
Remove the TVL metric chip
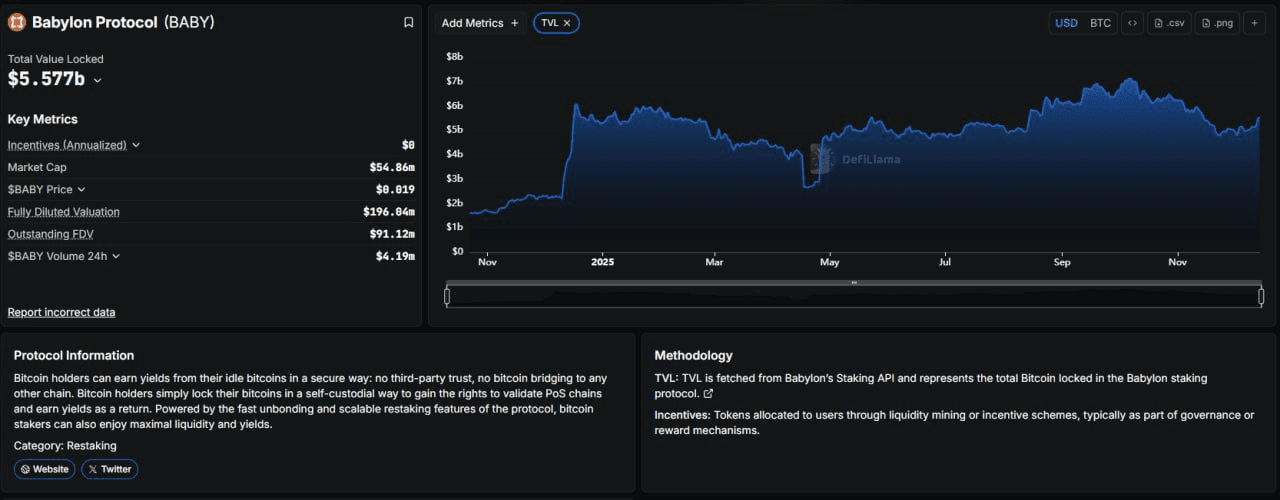coord(567,23)
